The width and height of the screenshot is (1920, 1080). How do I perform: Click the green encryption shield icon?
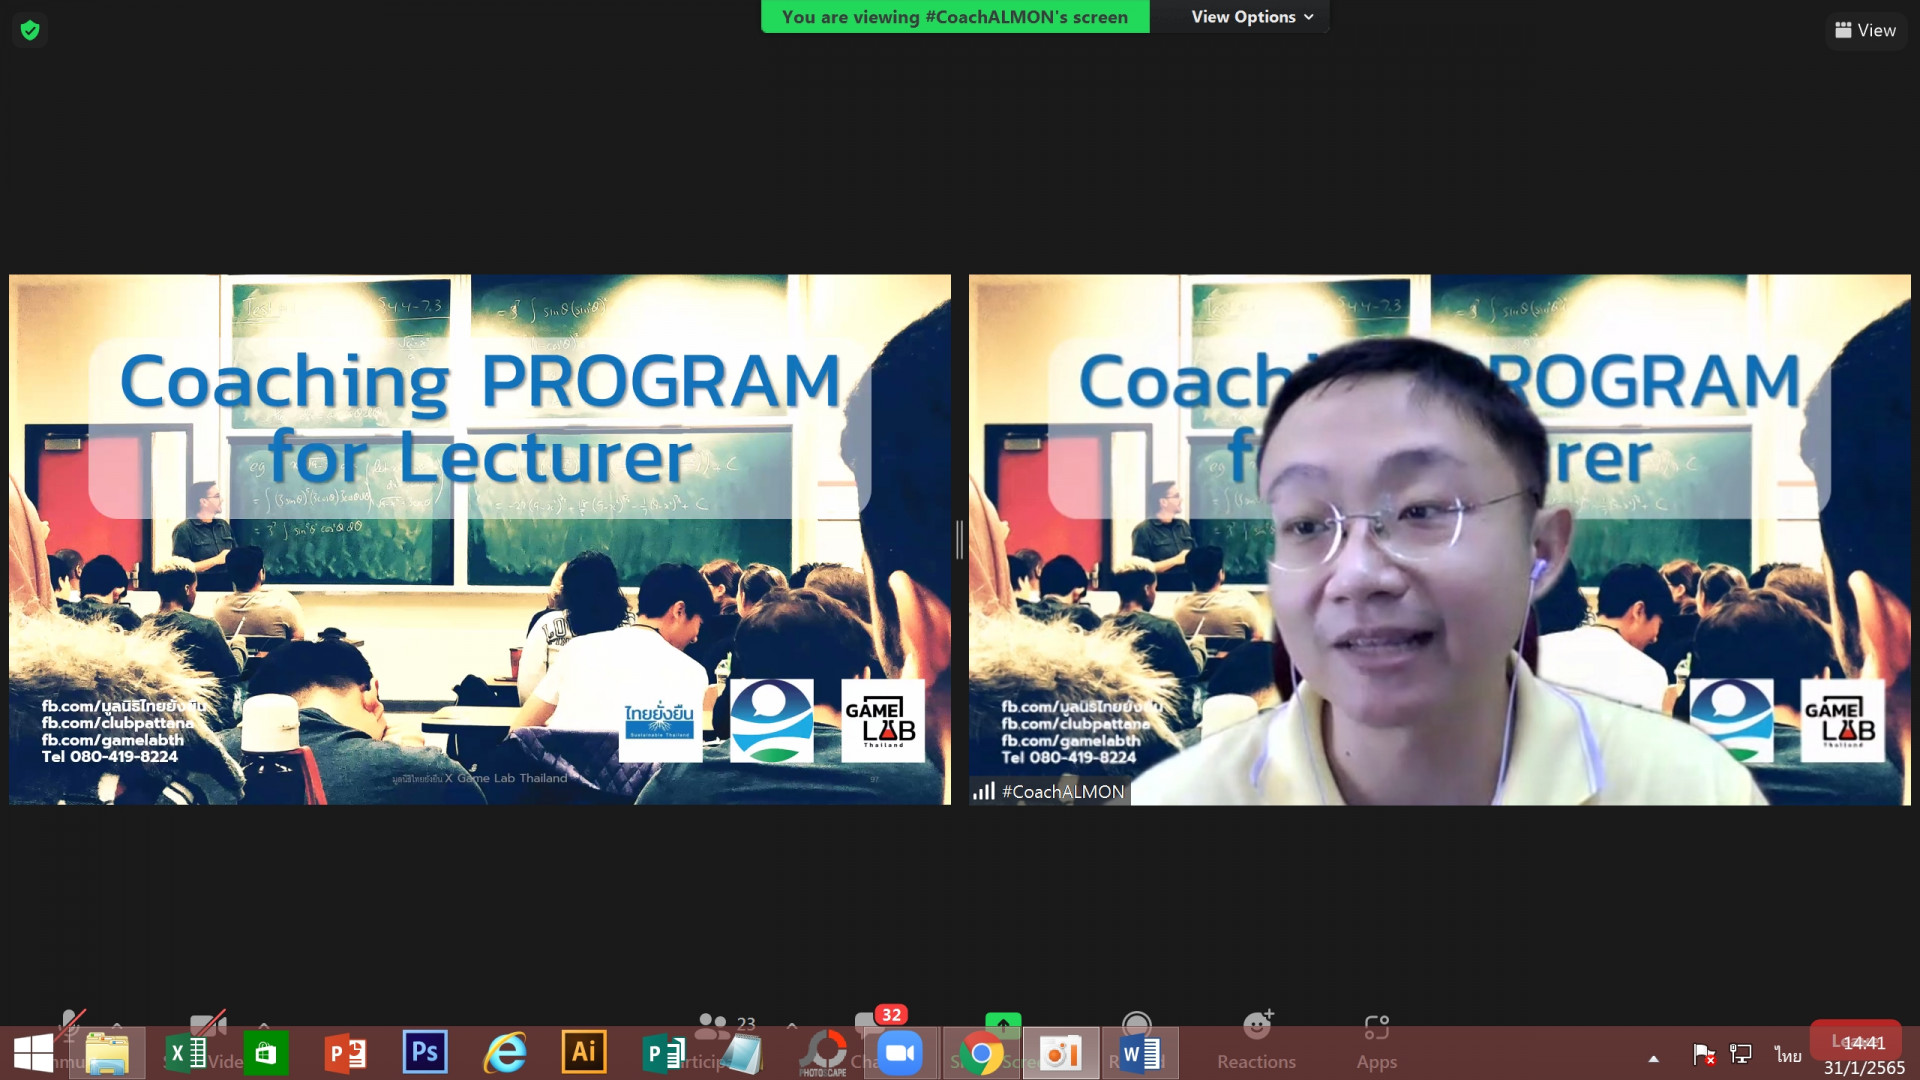point(30,30)
